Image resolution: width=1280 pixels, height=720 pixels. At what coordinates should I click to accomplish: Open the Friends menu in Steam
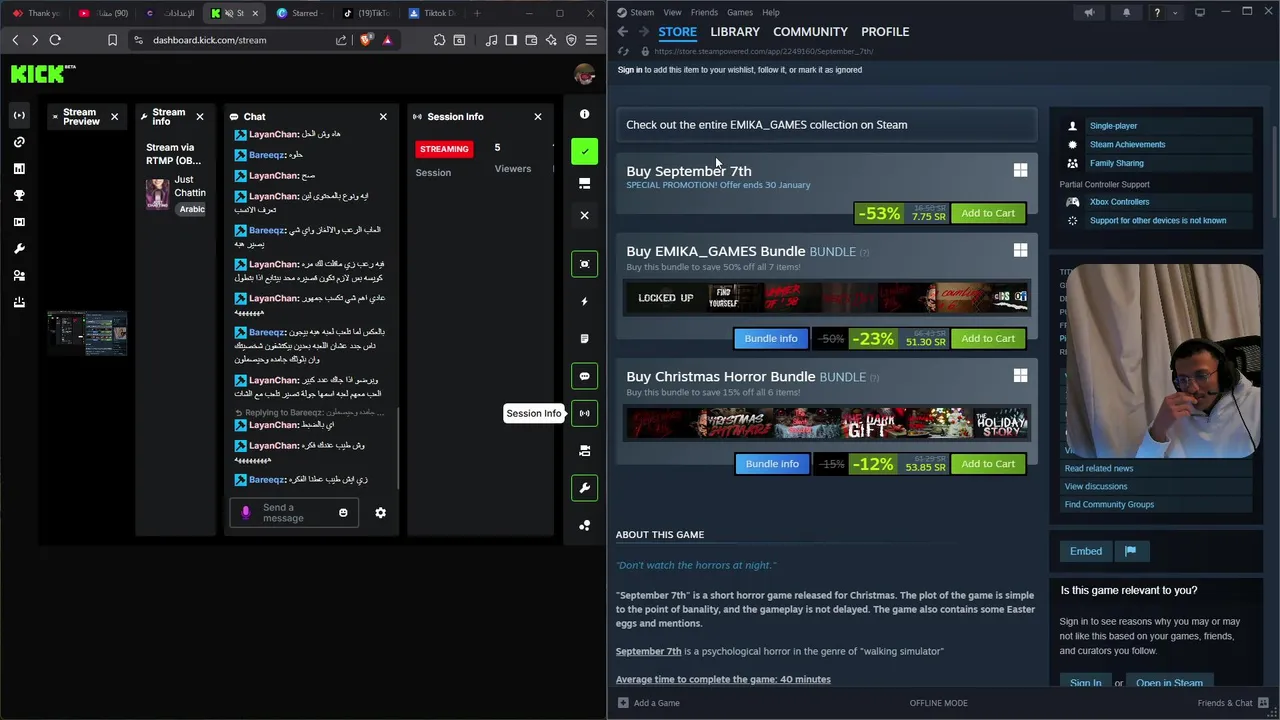(704, 12)
